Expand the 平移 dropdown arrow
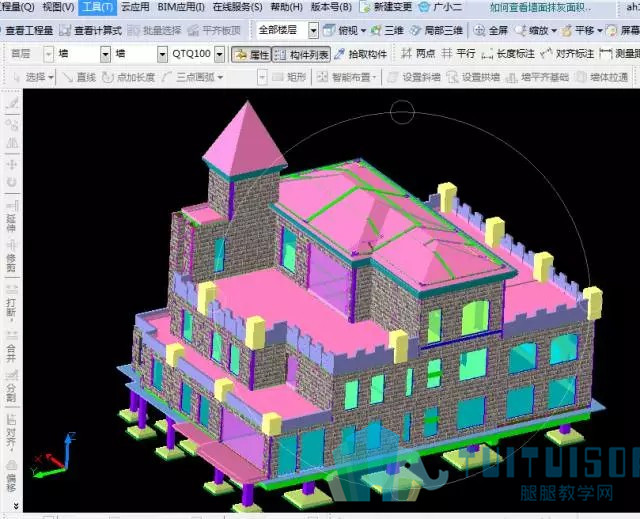The width and height of the screenshot is (640, 519). (x=600, y=31)
